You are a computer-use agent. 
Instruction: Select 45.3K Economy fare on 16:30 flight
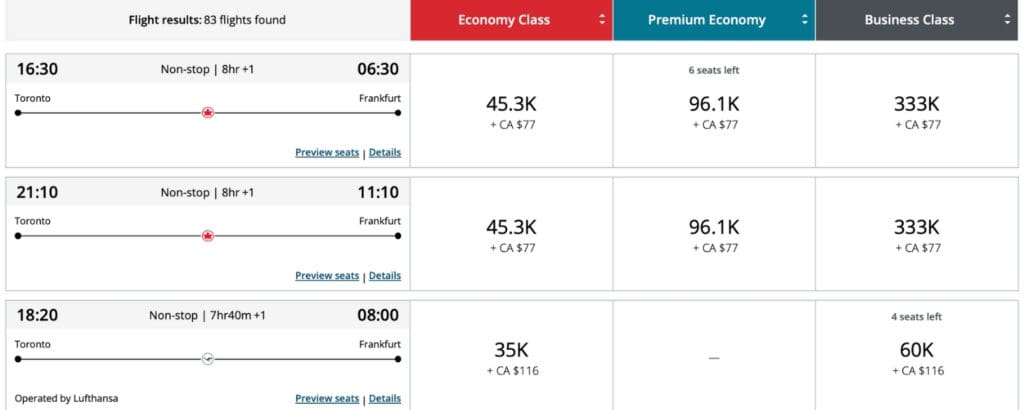click(x=511, y=110)
